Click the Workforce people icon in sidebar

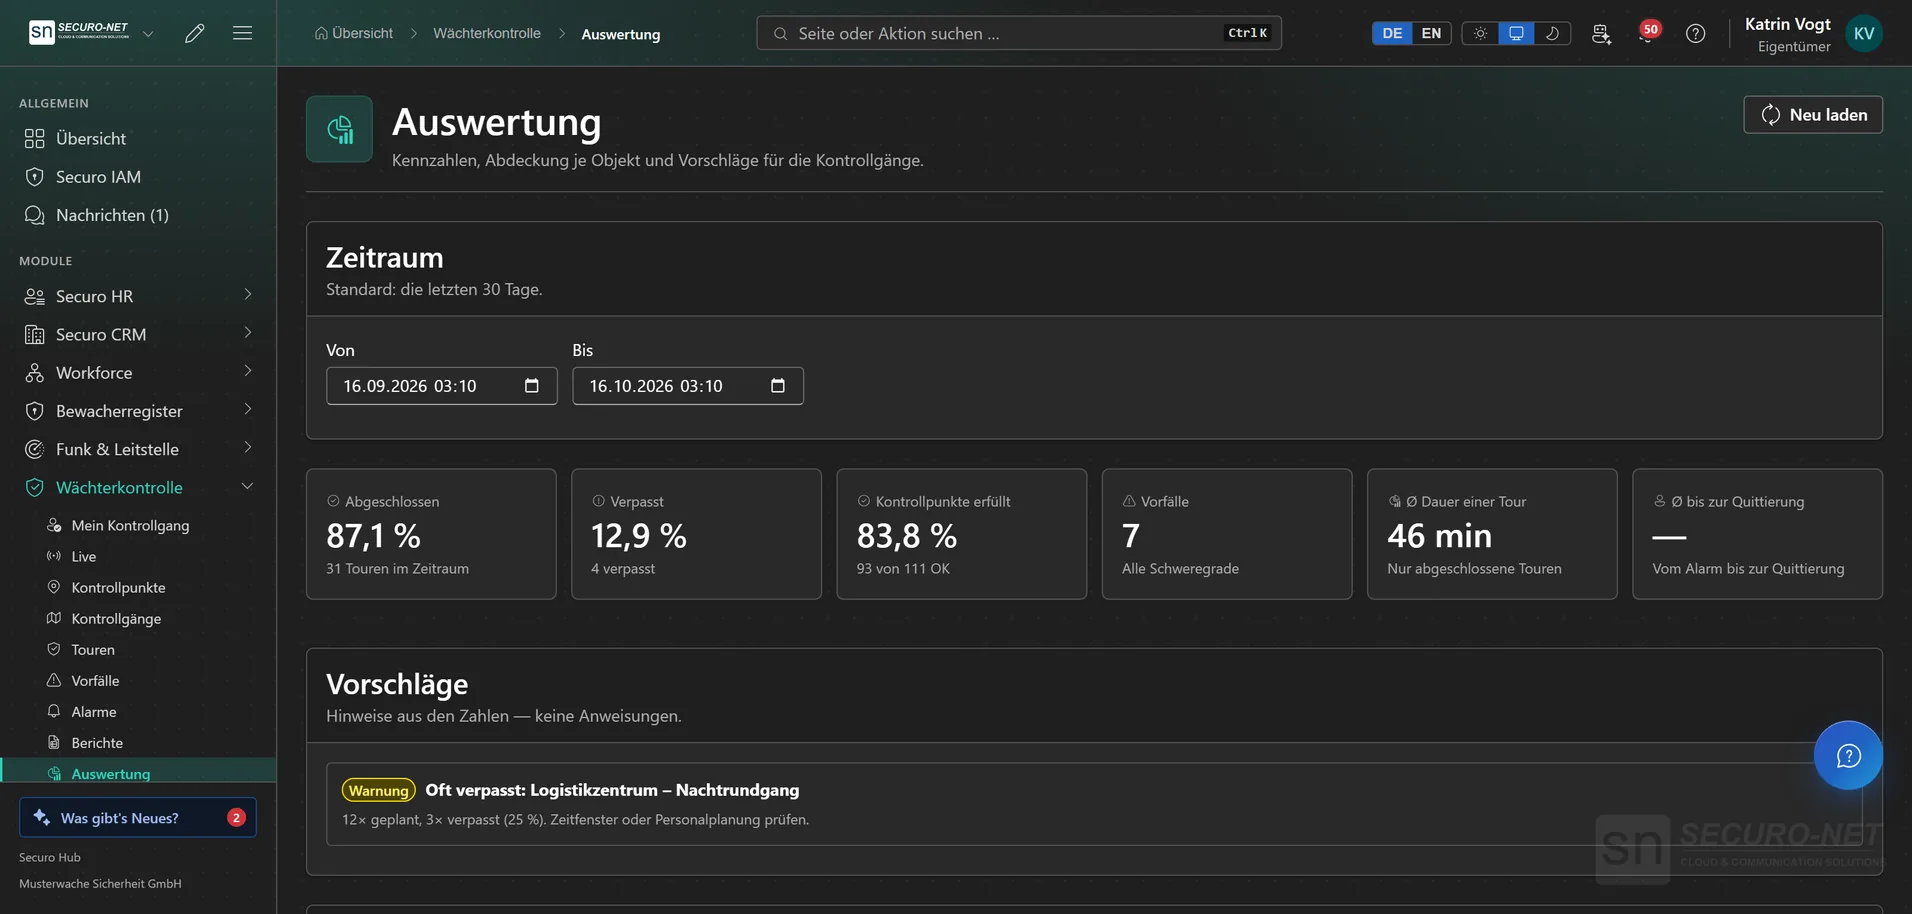tap(35, 373)
